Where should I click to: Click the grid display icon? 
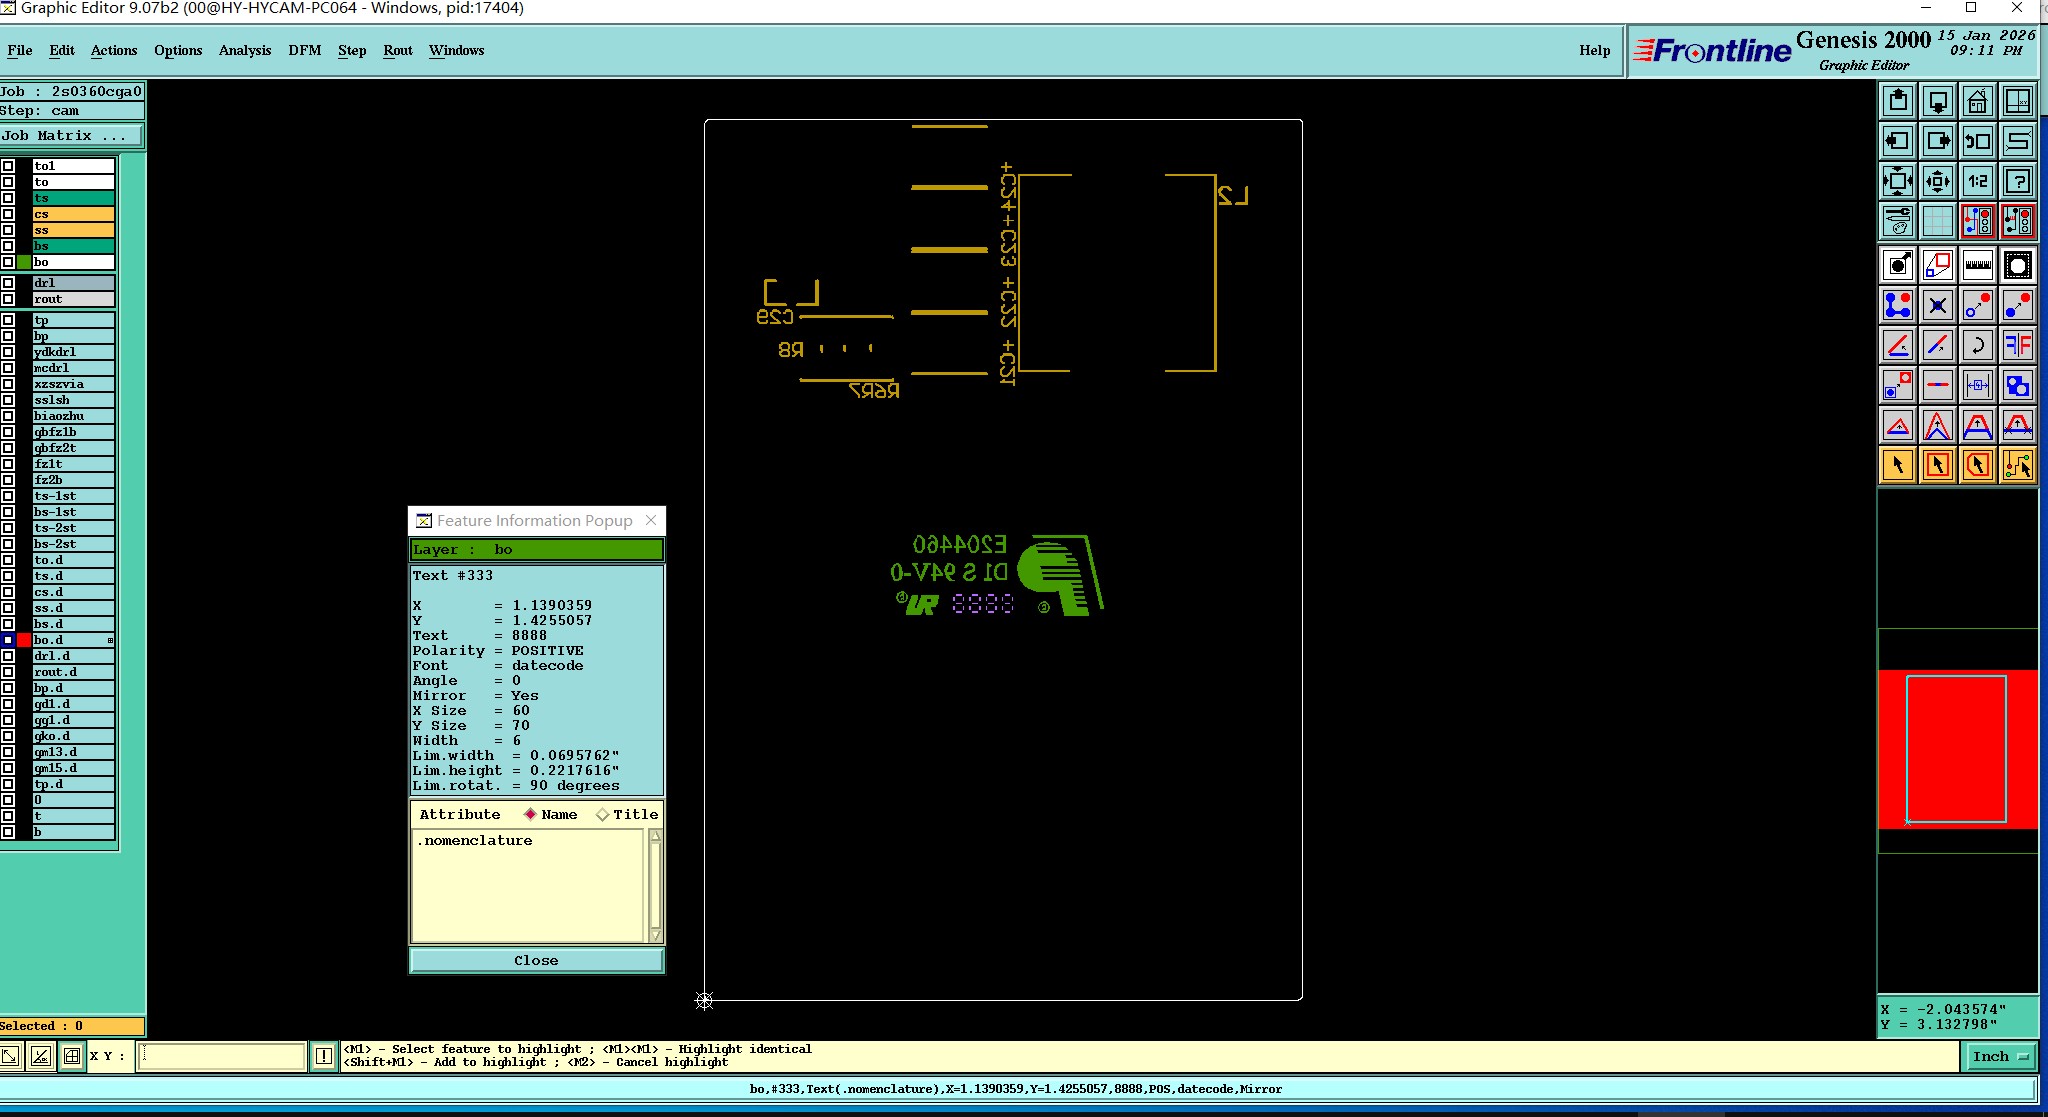point(1937,221)
